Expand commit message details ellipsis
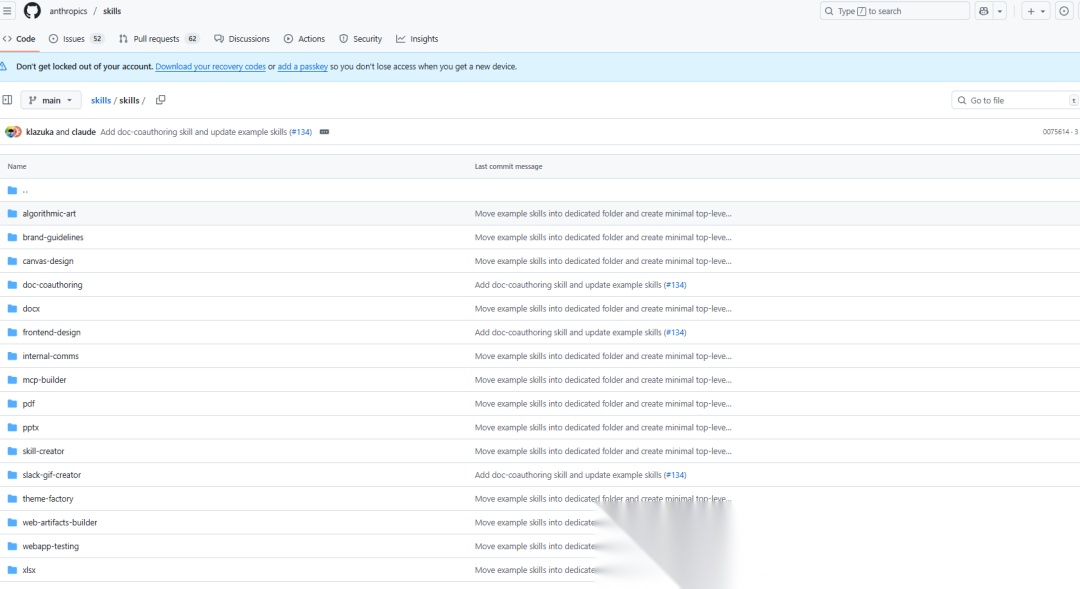This screenshot has height=589, width=1080. pyautogui.click(x=324, y=132)
